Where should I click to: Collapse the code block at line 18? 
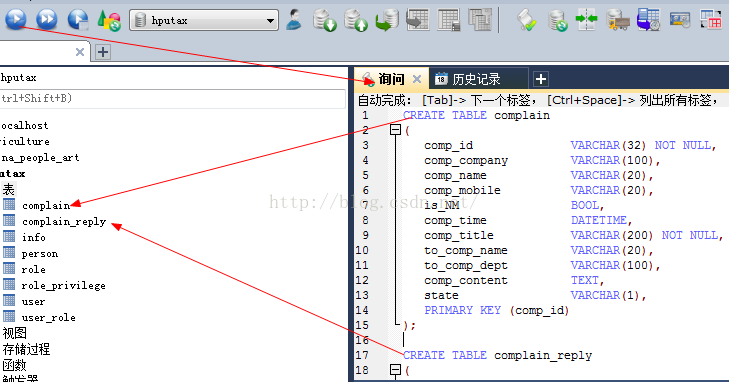pos(395,370)
